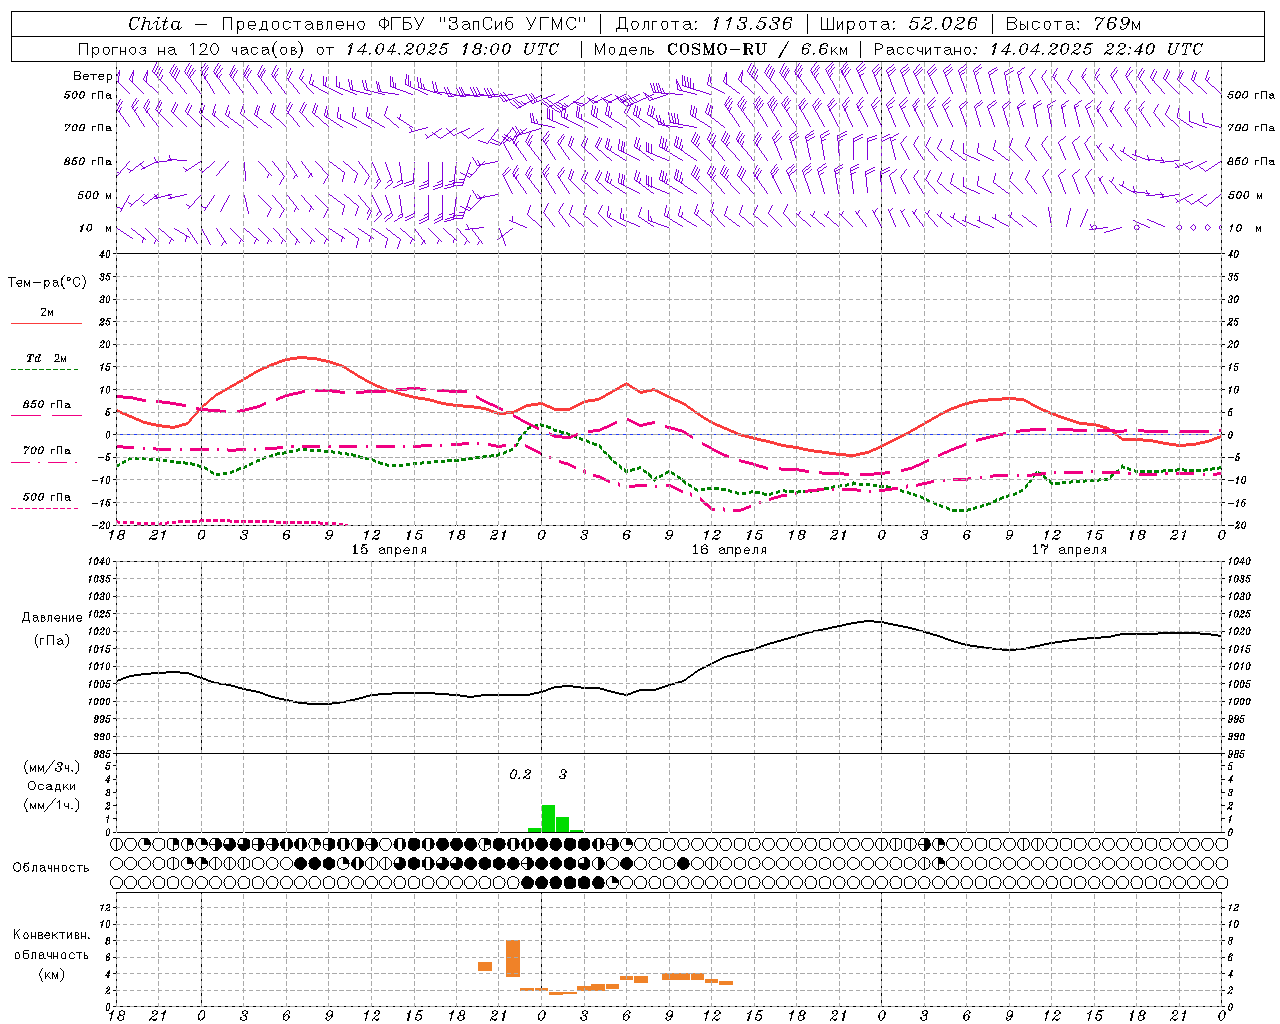Click the tallest green precipitation bar
The image size is (1280, 1024).
(548, 818)
